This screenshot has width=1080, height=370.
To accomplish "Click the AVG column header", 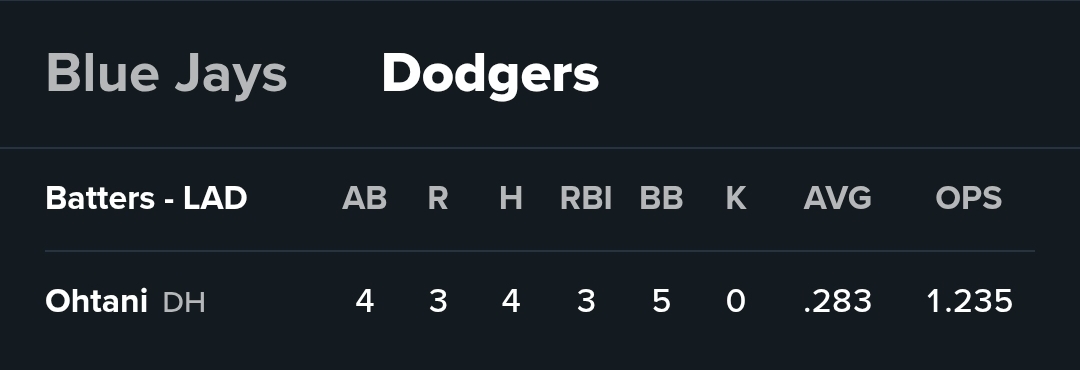I will pyautogui.click(x=838, y=198).
